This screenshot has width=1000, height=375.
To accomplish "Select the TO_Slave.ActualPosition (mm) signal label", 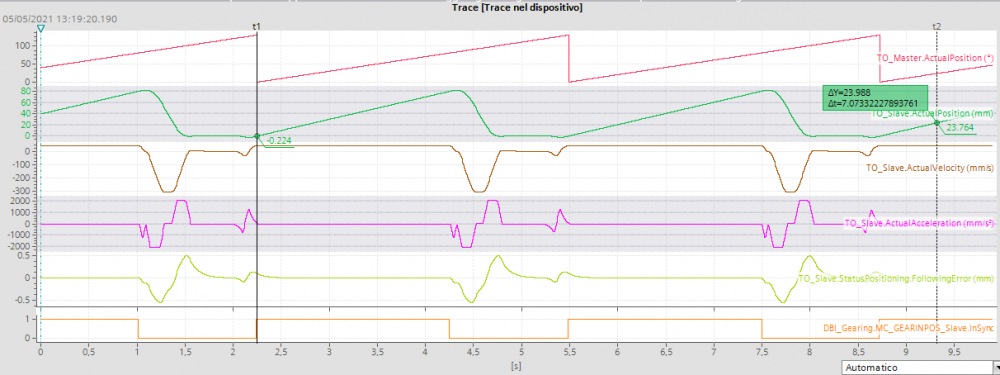I will pyautogui.click(x=932, y=114).
